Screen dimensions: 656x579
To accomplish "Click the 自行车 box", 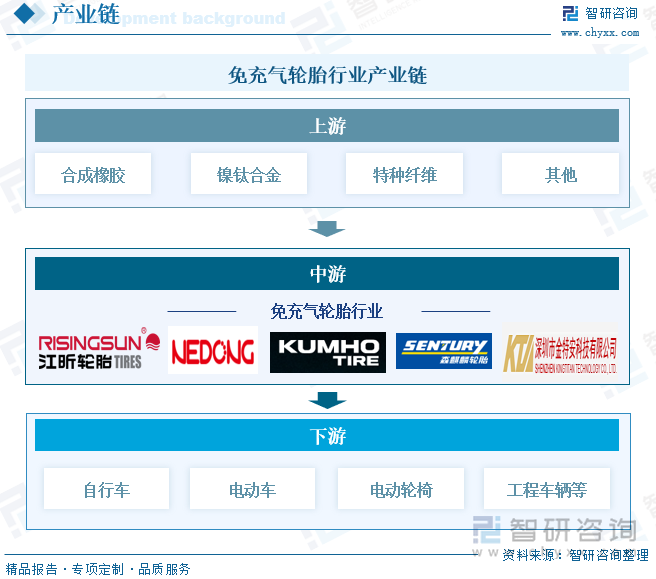I will [x=107, y=489].
